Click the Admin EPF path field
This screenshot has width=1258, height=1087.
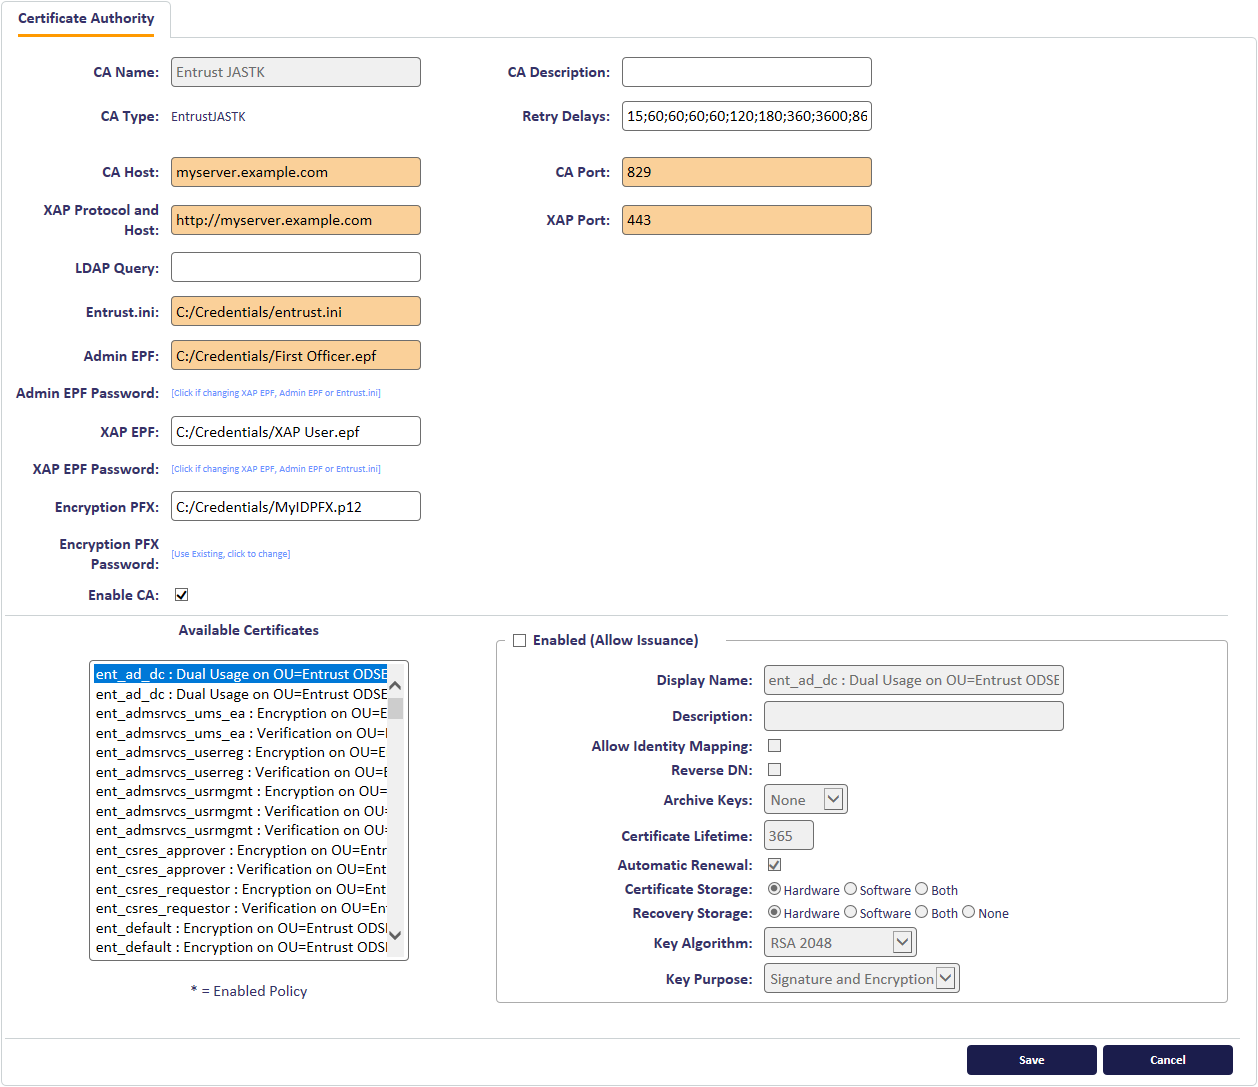(x=296, y=355)
